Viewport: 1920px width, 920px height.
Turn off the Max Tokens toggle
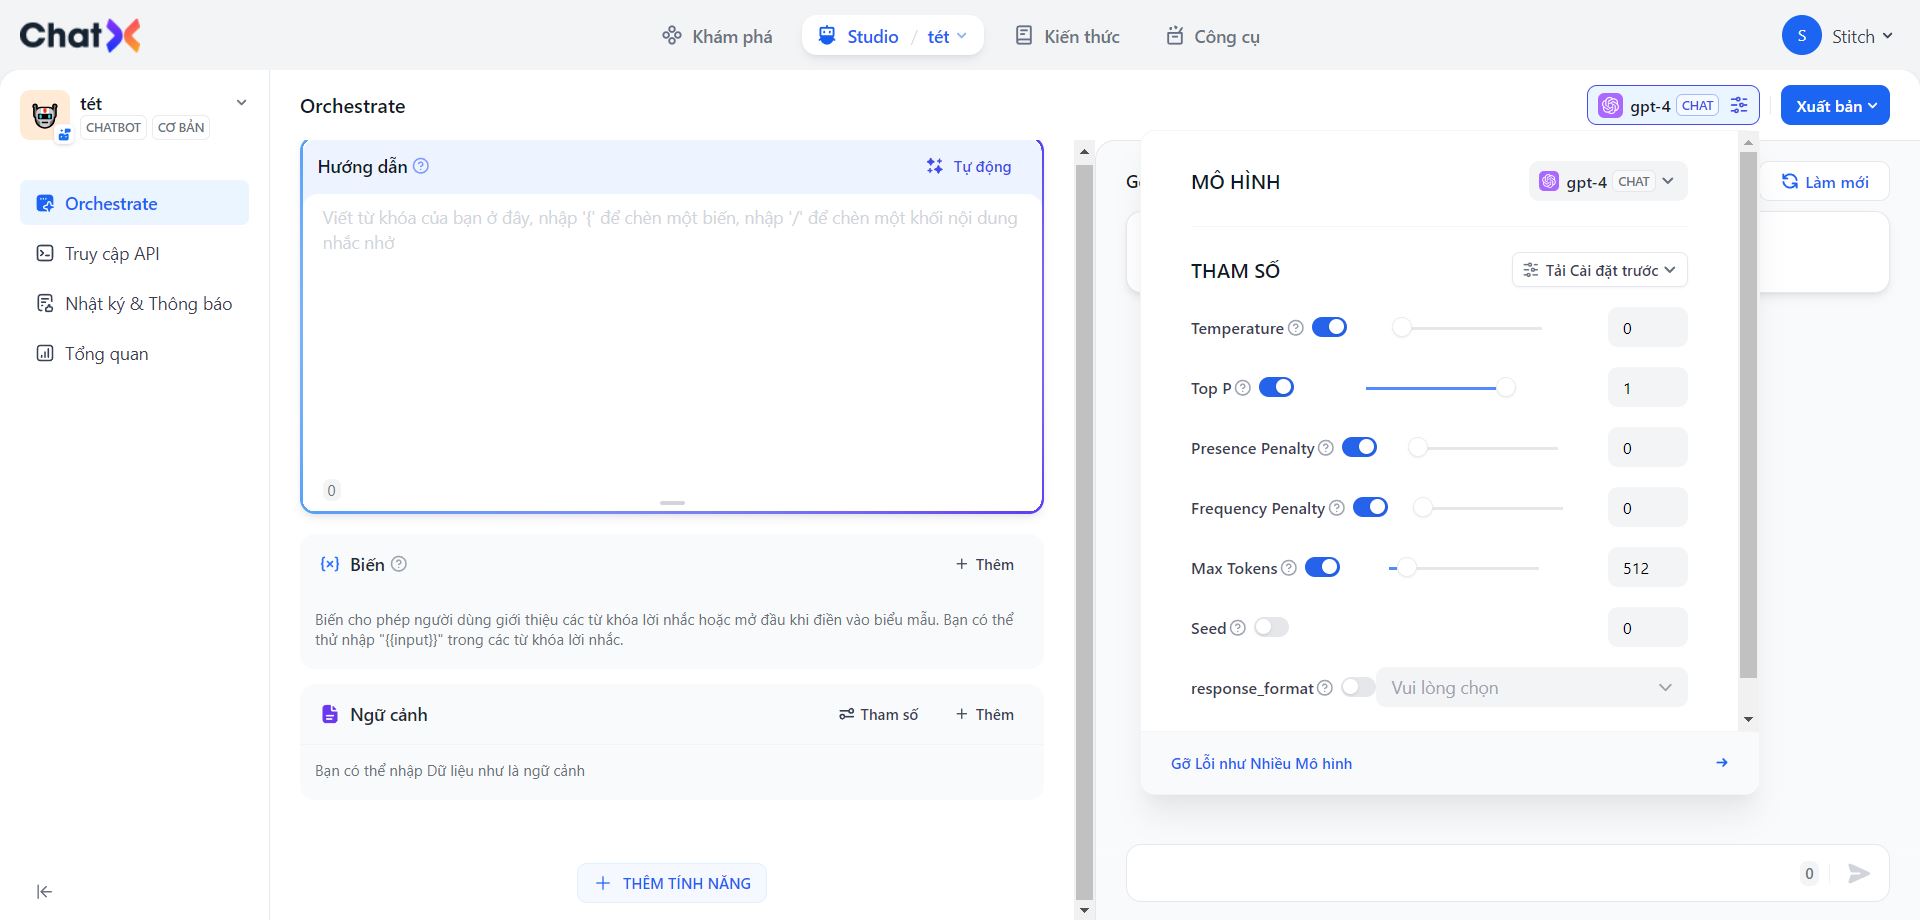click(x=1322, y=568)
